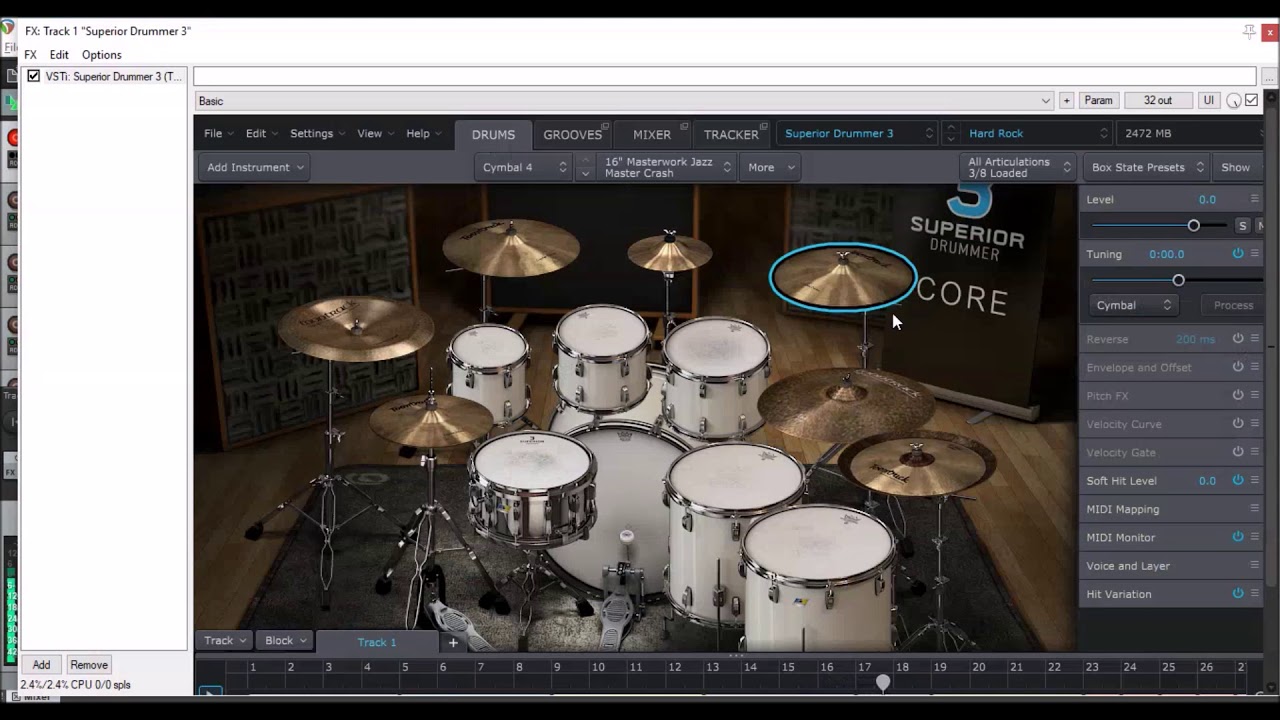
Task: Add a new track with plus tab
Action: [x=453, y=642]
